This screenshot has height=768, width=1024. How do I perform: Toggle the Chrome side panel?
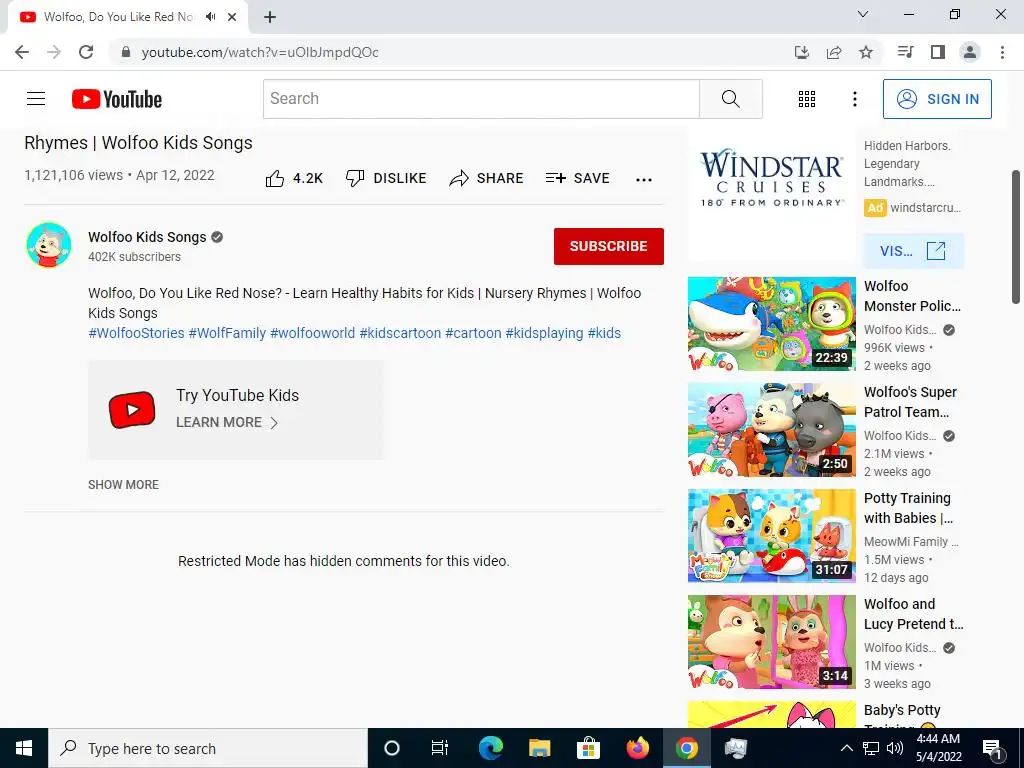[938, 52]
